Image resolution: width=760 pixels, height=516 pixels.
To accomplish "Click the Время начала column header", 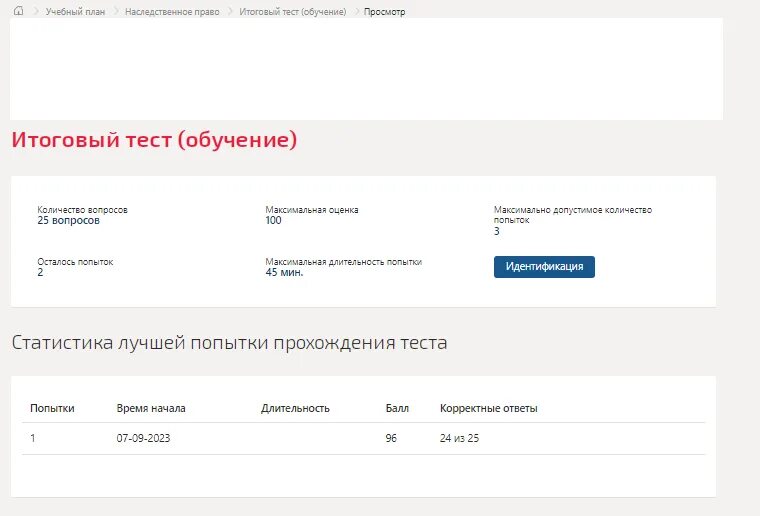I will tap(151, 408).
